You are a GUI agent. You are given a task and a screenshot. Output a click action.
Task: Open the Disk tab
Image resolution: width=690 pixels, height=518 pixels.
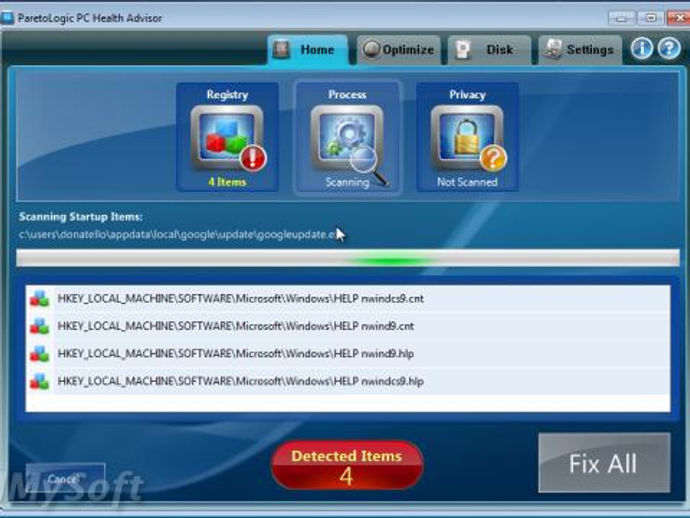click(x=489, y=50)
